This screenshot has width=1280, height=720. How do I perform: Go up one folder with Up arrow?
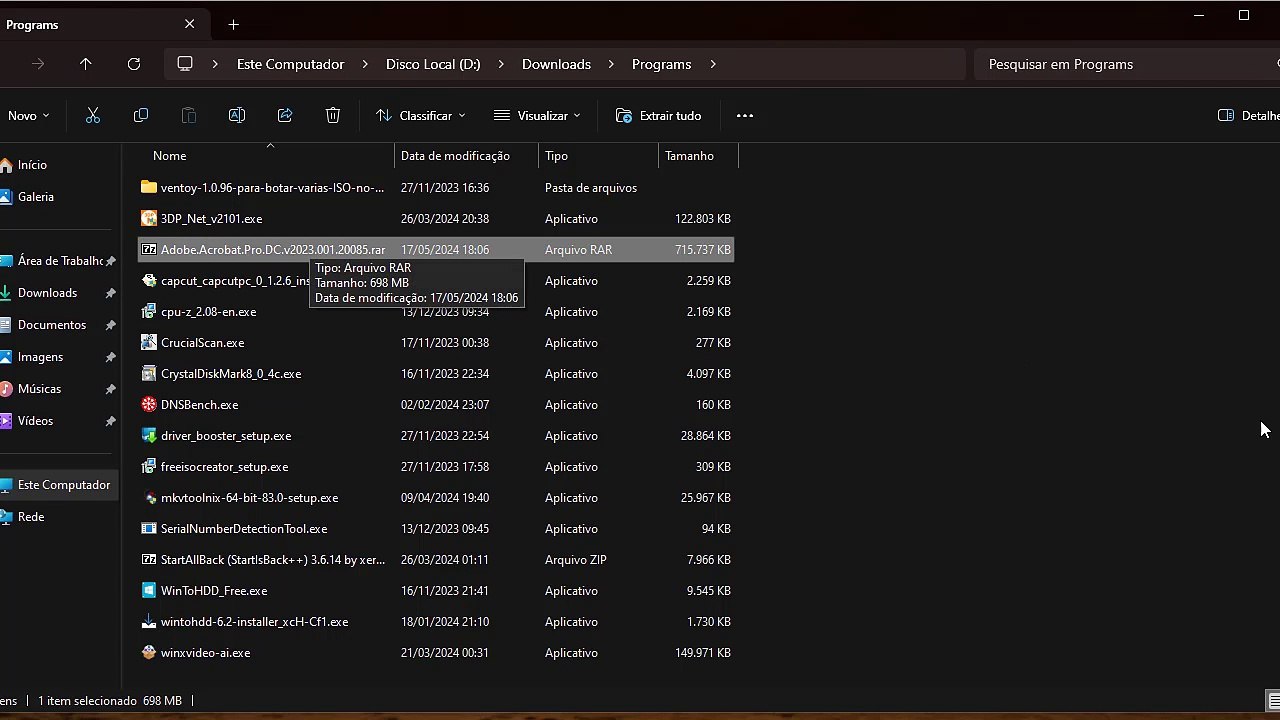click(x=86, y=64)
